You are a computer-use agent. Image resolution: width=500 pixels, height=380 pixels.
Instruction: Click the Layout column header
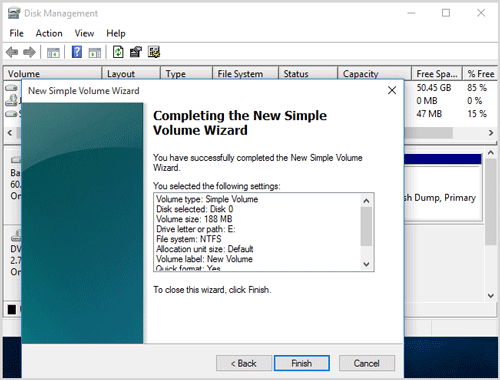131,73
